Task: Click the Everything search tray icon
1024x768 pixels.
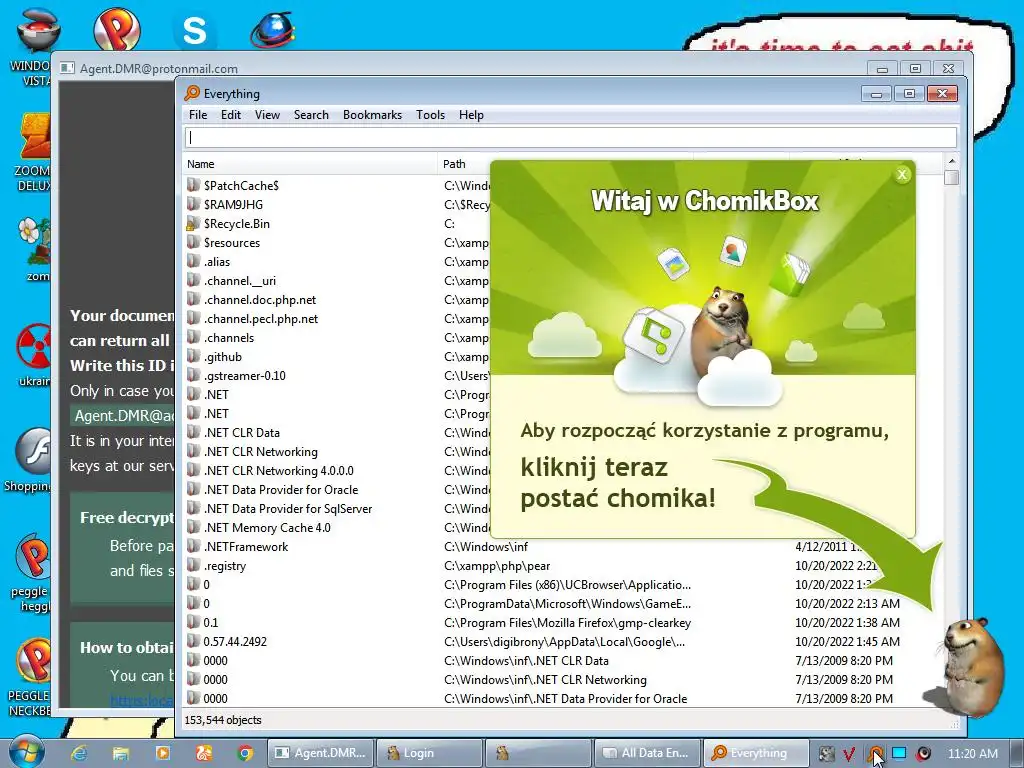Action: tap(875, 754)
